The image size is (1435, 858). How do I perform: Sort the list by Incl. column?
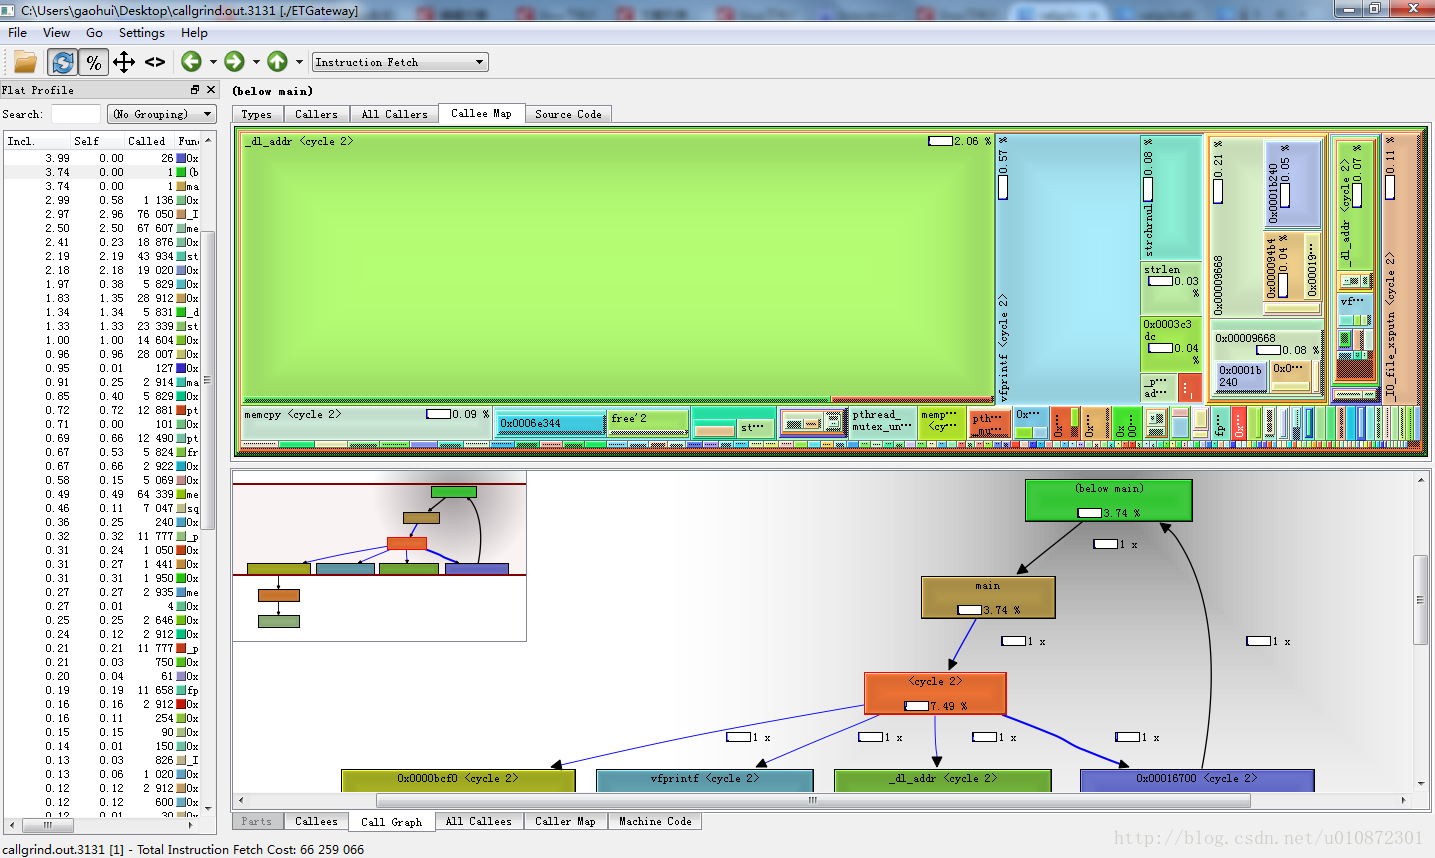[x=38, y=141]
